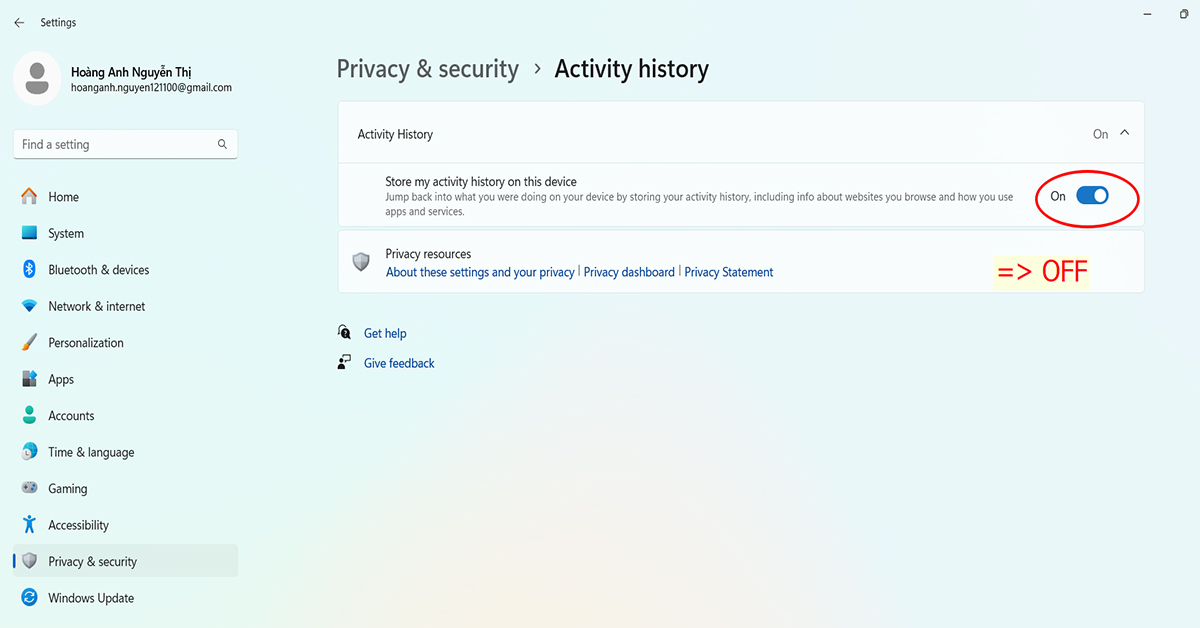Image resolution: width=1200 pixels, height=628 pixels.
Task: Click the Network & internet wifi icon
Action: coord(29,306)
